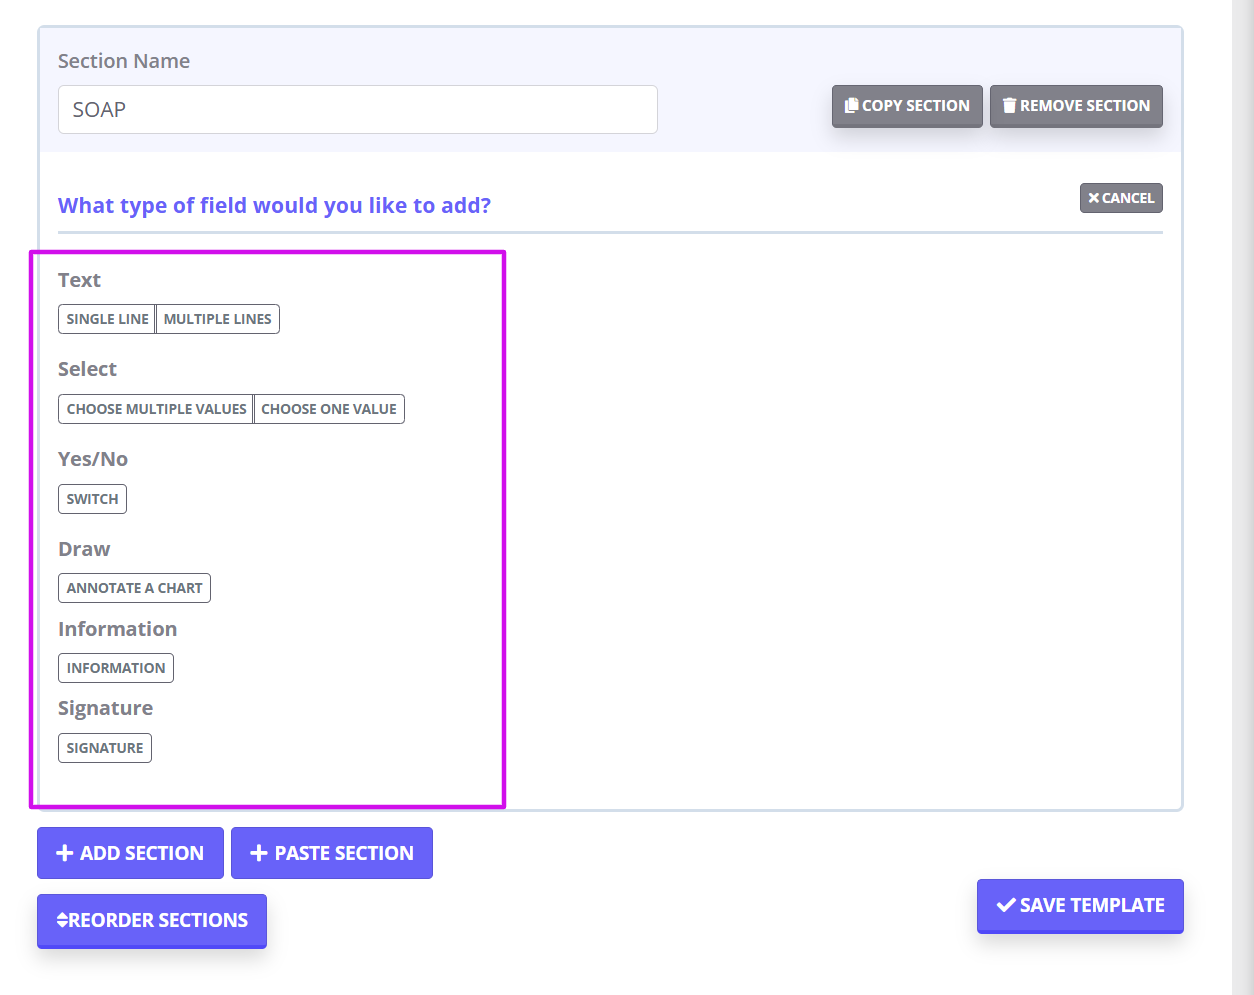Add a Choose One Value select field
This screenshot has height=995, width=1254.
point(329,409)
